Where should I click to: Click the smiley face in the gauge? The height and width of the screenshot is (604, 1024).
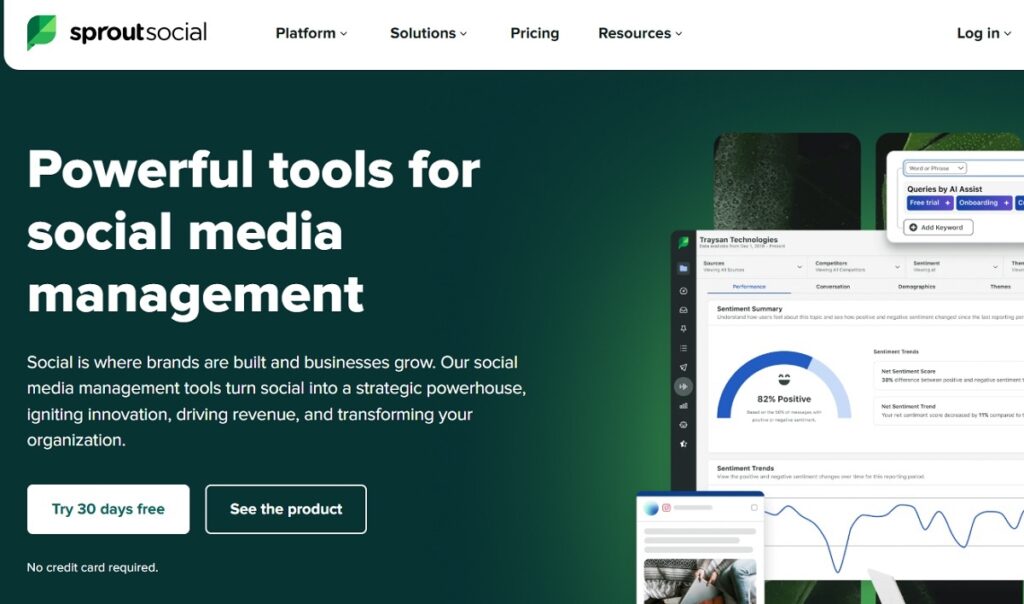click(x=784, y=379)
